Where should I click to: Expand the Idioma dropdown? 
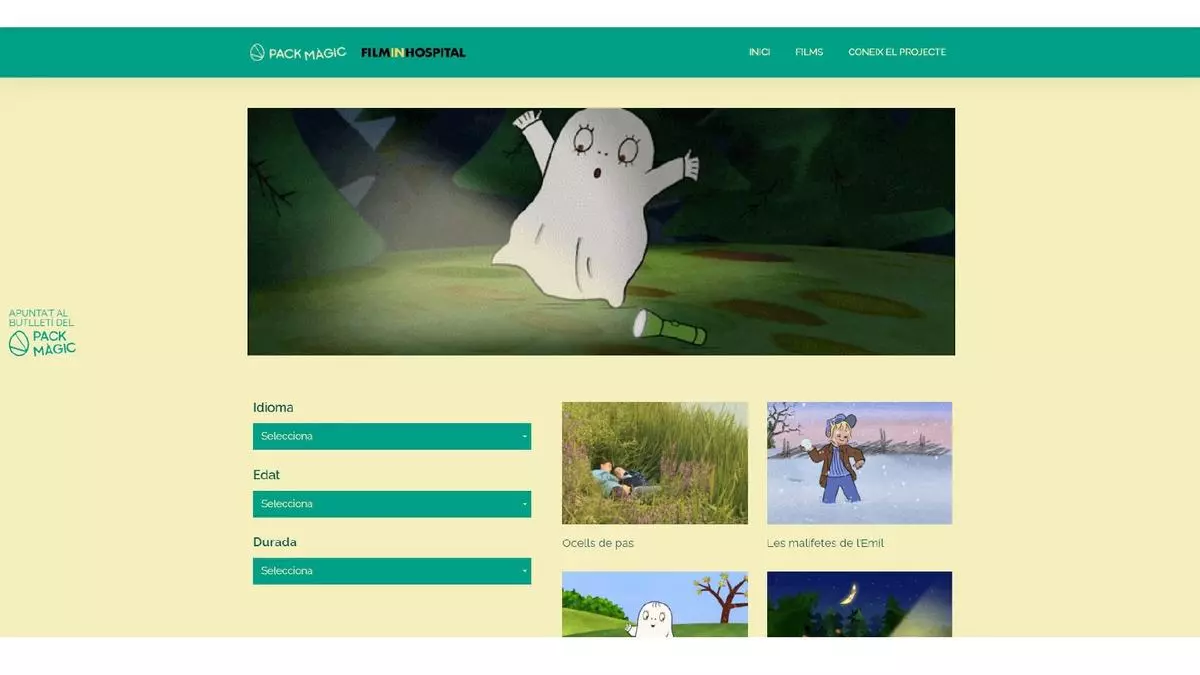coord(391,436)
